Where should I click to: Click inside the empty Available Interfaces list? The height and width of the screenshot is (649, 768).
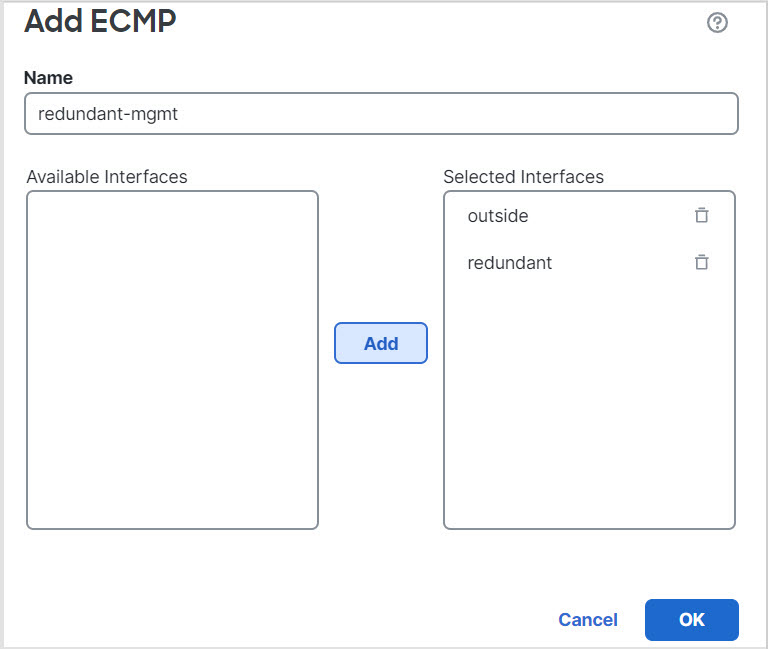coord(172,360)
